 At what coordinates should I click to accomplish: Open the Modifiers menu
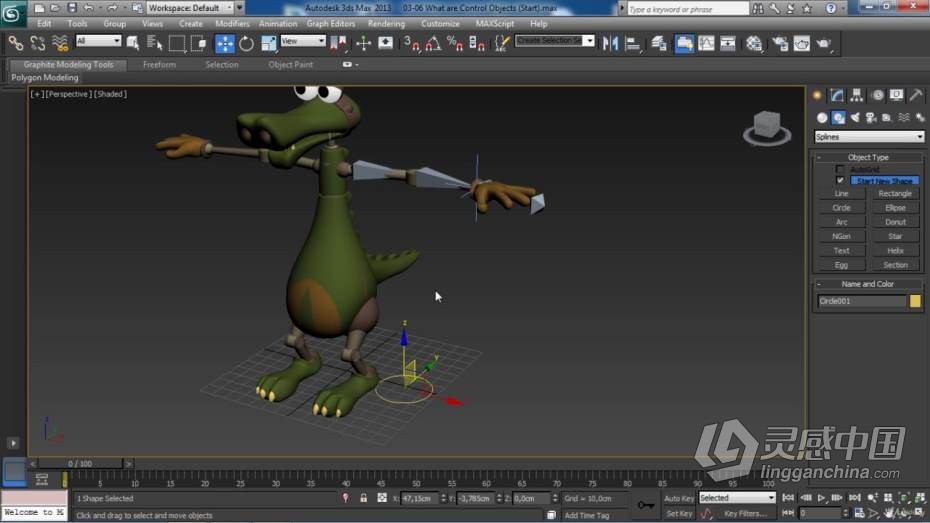pyautogui.click(x=232, y=24)
